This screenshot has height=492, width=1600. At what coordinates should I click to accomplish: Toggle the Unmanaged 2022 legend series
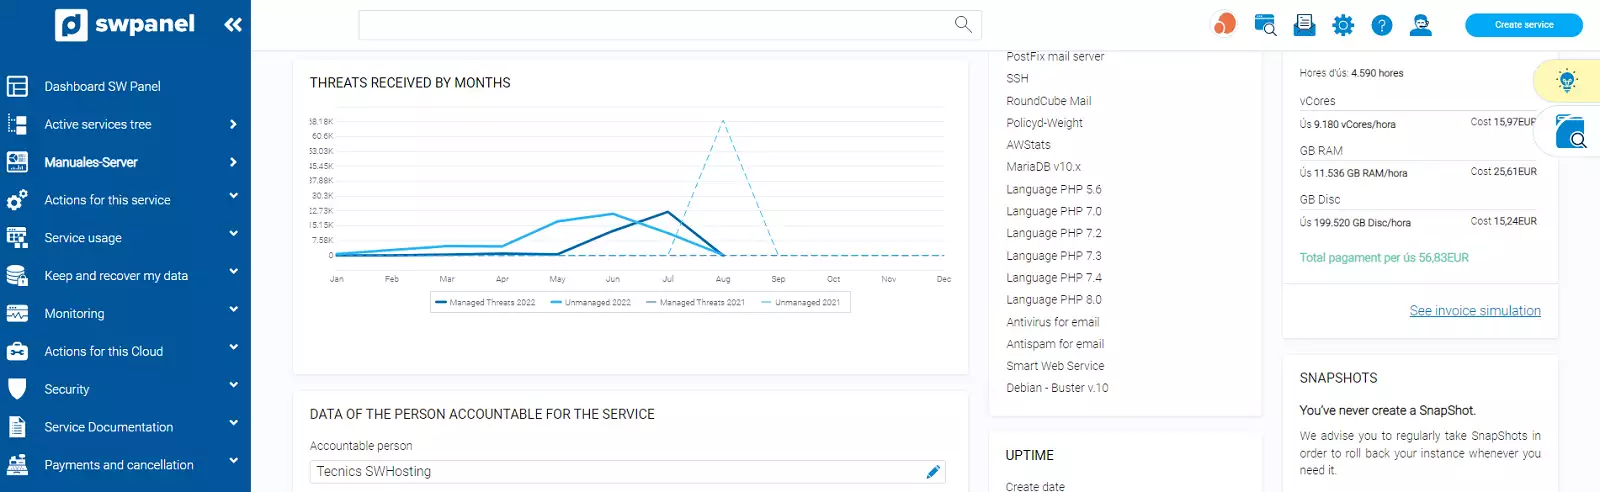pos(591,302)
